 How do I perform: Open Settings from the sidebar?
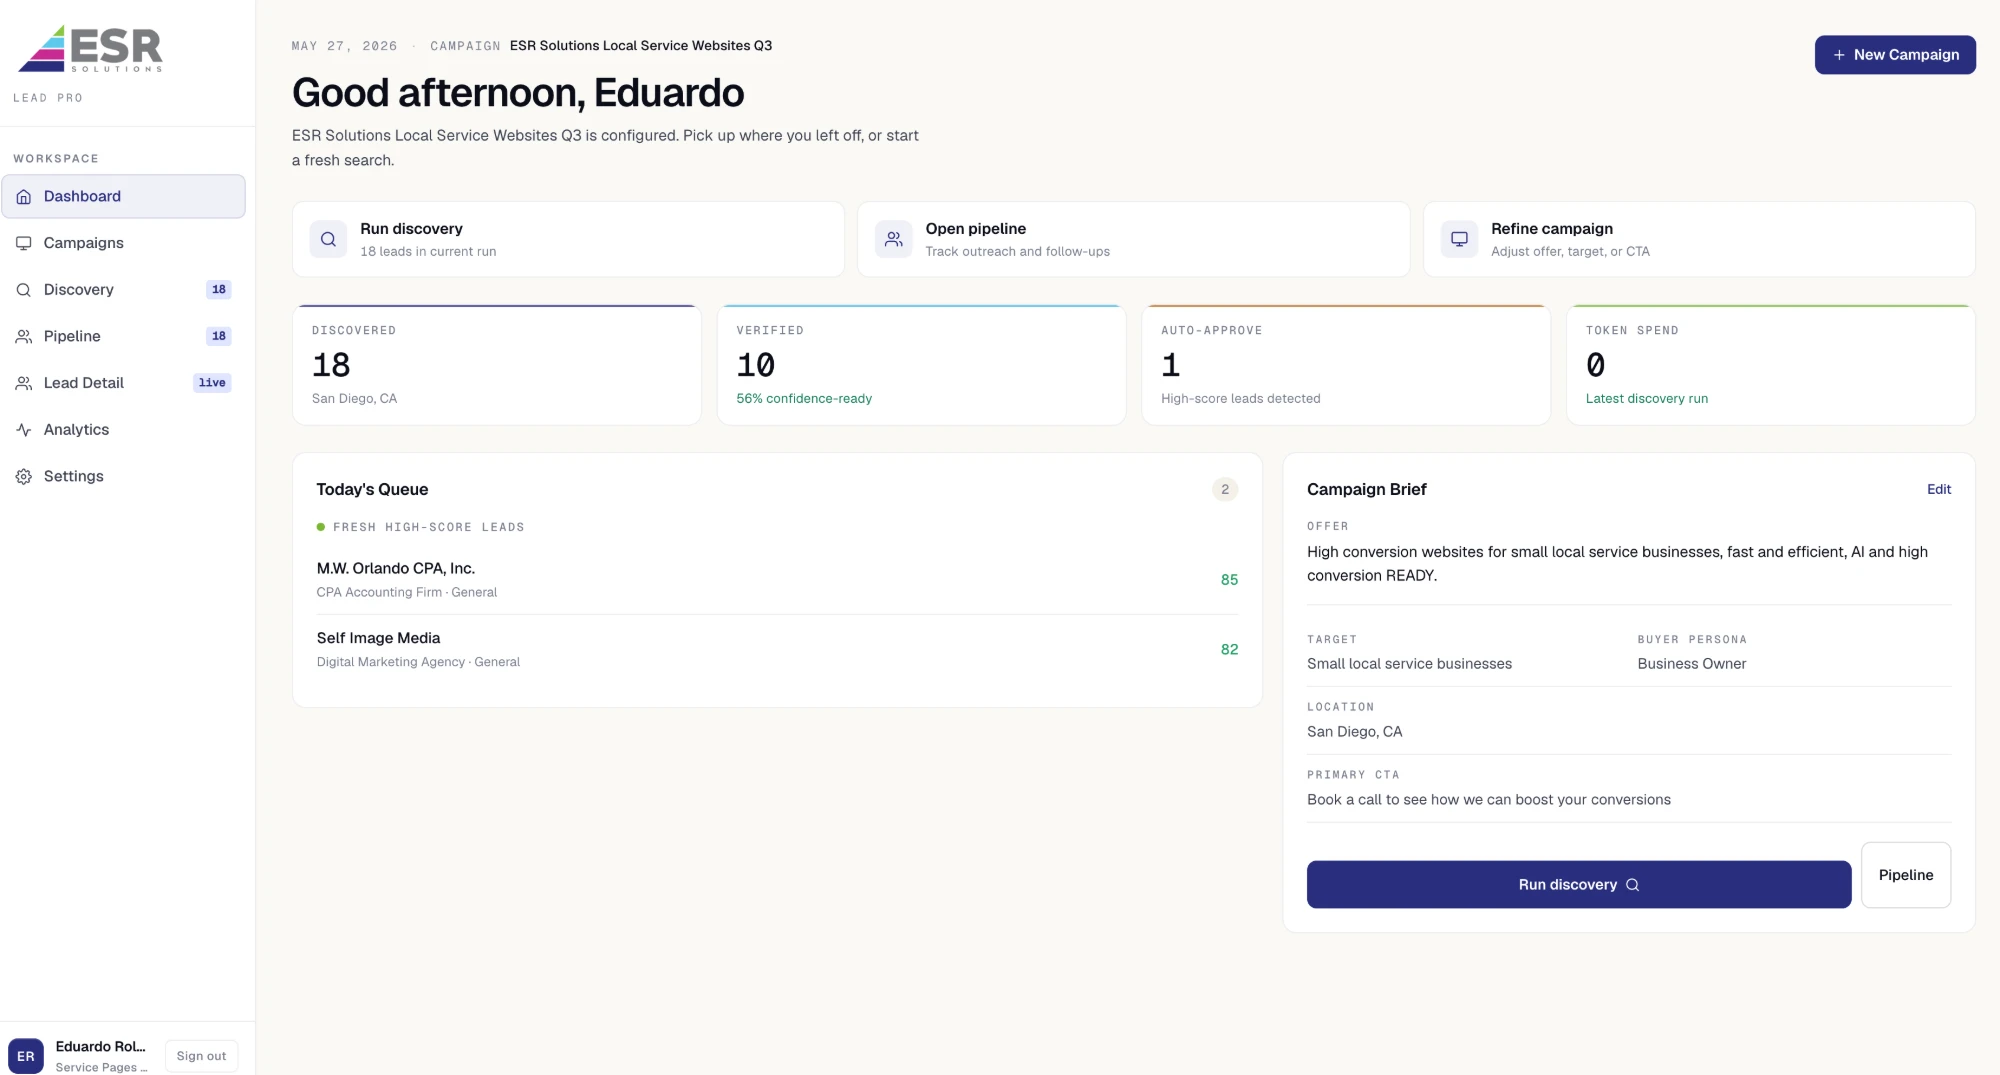click(x=123, y=477)
